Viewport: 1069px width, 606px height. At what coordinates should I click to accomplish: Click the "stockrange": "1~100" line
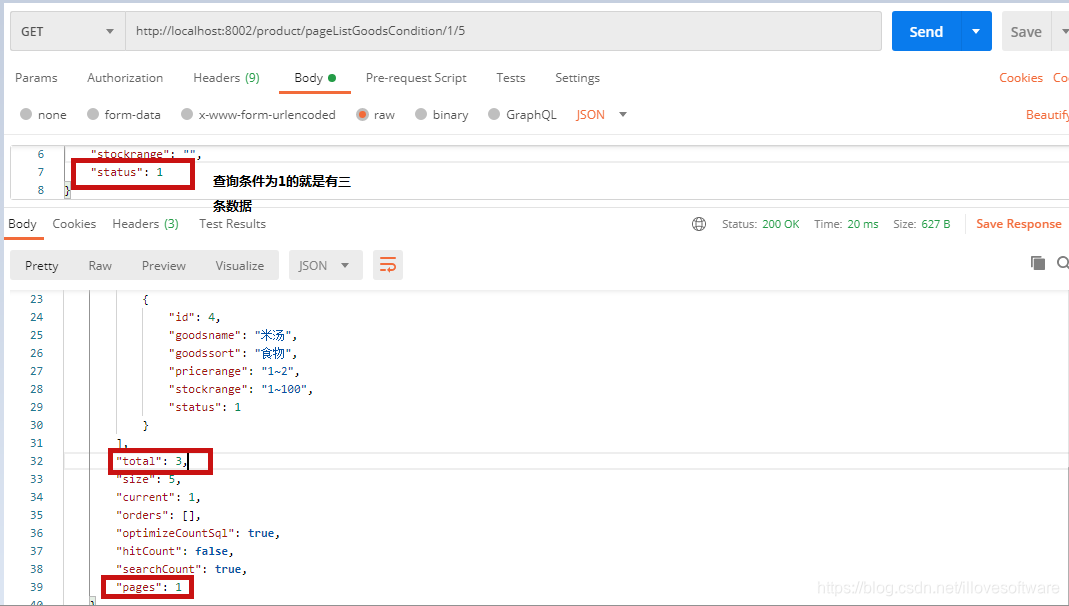click(x=241, y=389)
